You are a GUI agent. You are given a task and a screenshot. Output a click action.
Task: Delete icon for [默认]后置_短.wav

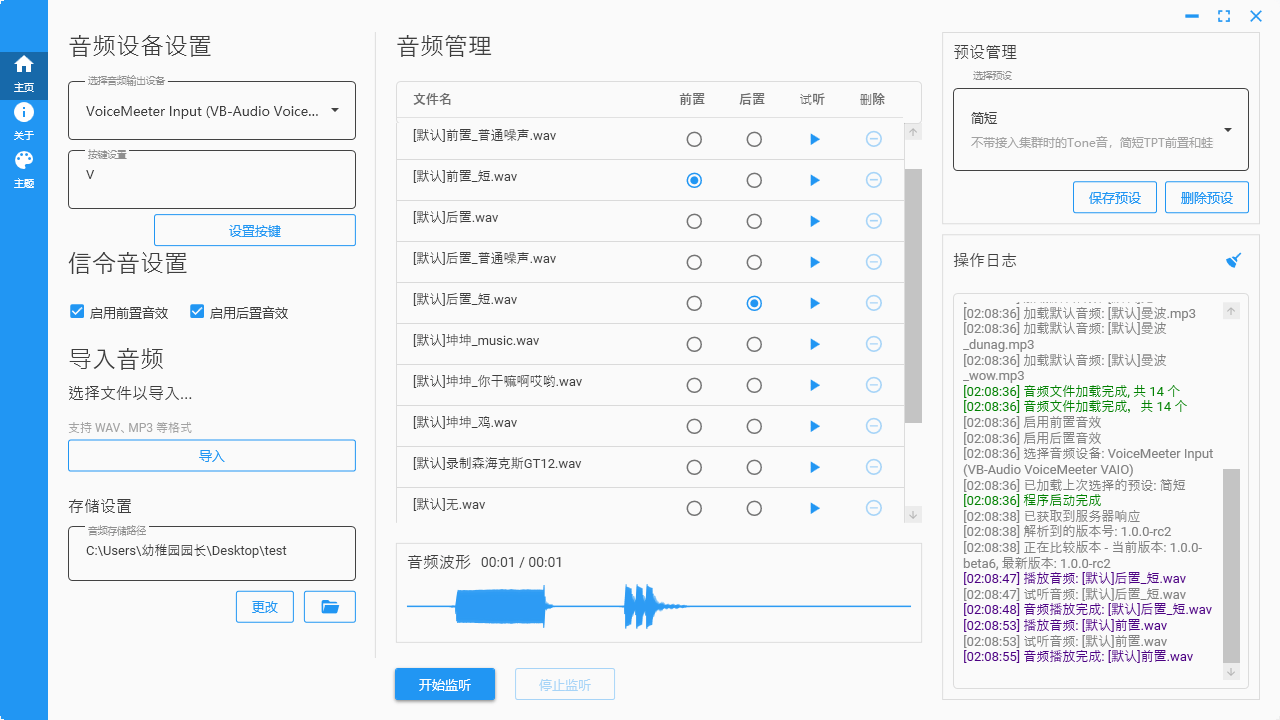(x=873, y=303)
